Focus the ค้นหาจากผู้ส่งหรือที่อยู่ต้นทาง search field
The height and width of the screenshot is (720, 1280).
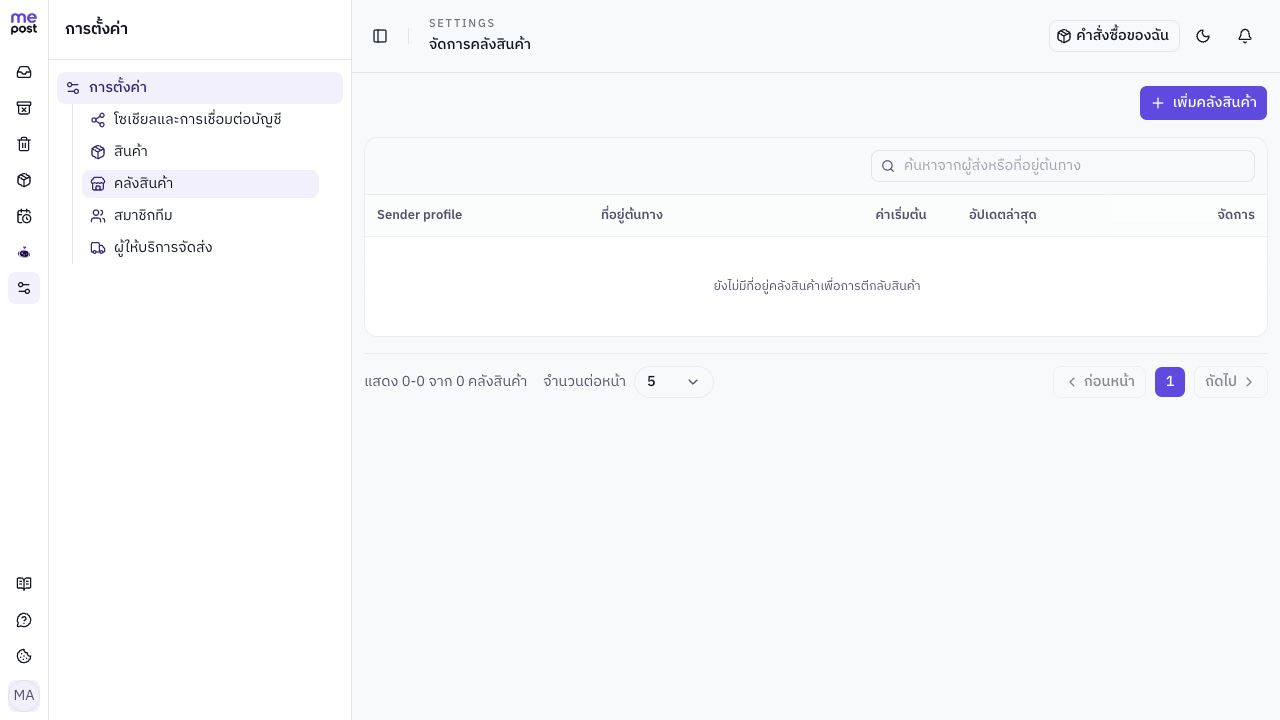pos(1063,166)
